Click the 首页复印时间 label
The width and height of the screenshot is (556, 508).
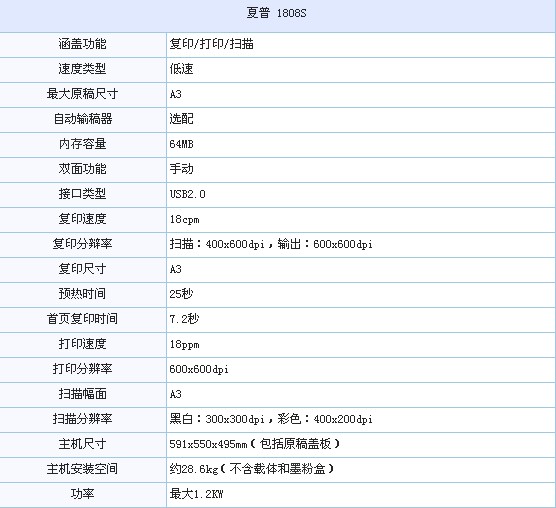[x=82, y=319]
